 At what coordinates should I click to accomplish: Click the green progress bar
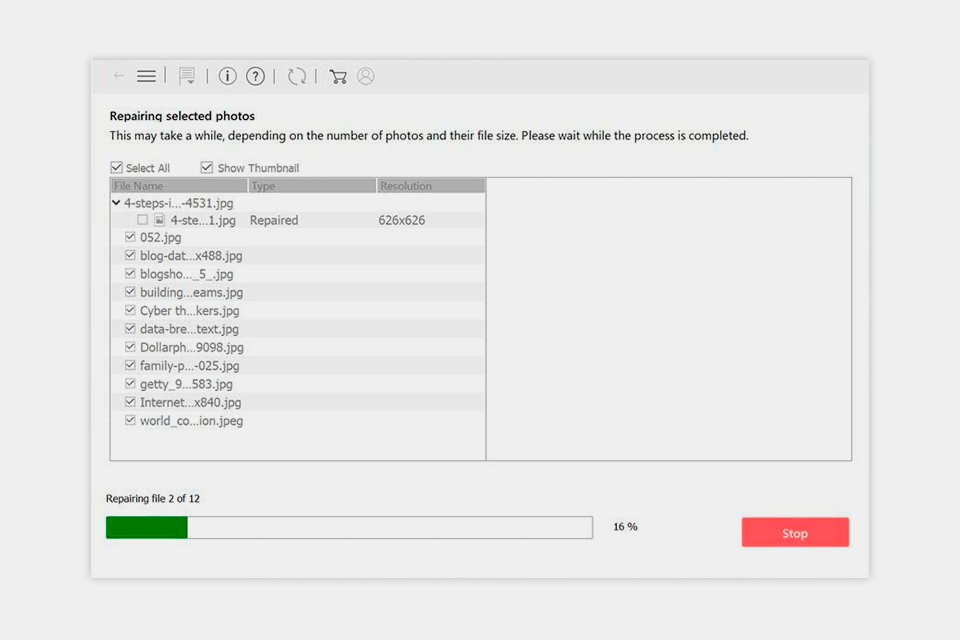[145, 527]
